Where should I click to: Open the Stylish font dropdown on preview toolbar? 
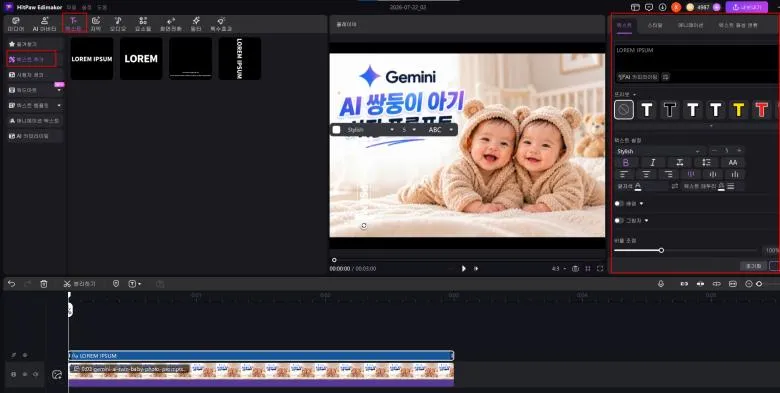pos(370,129)
